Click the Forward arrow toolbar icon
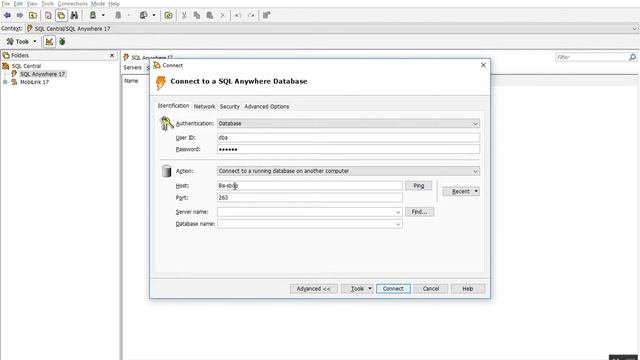 pos(20,16)
